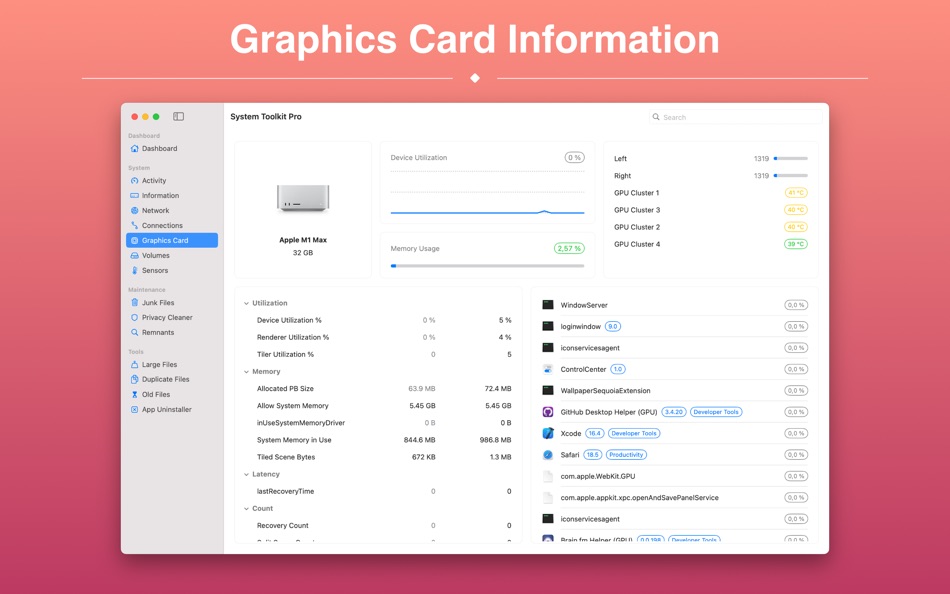Click the Old Files hourglass icon
Viewport: 950px width, 594px height.
(x=135, y=395)
